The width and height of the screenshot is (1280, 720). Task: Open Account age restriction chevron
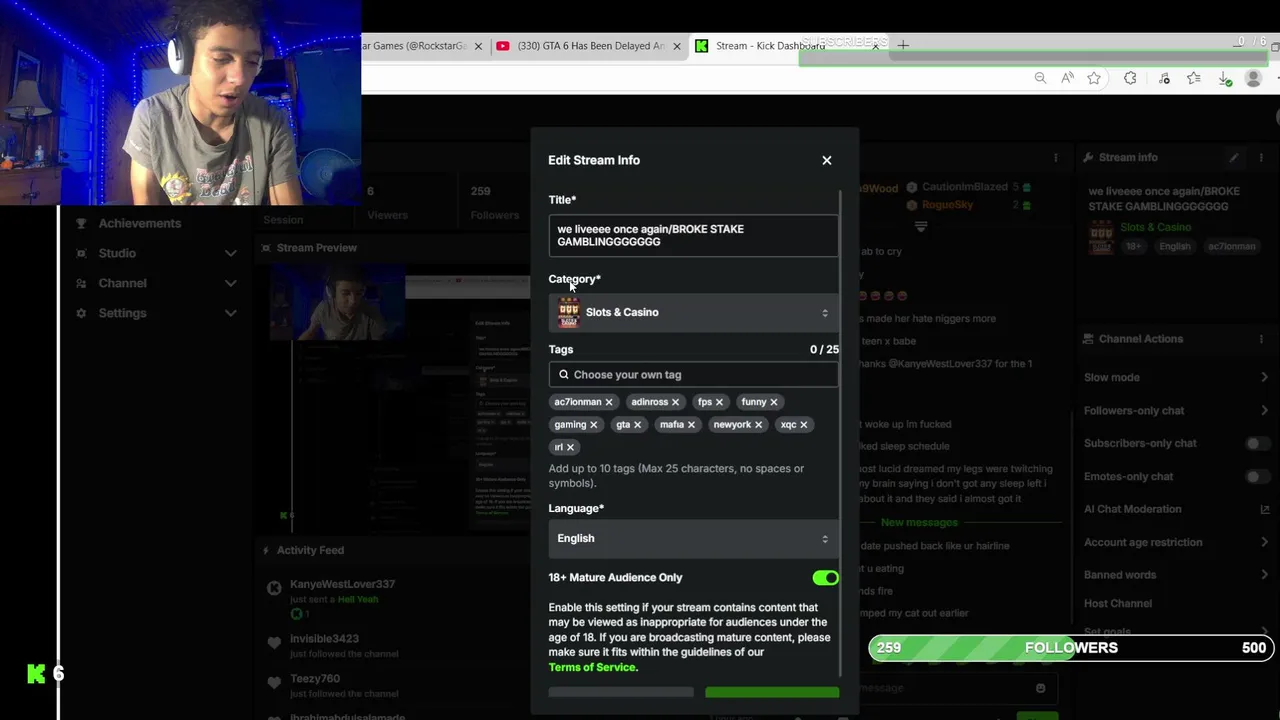click(x=1264, y=542)
